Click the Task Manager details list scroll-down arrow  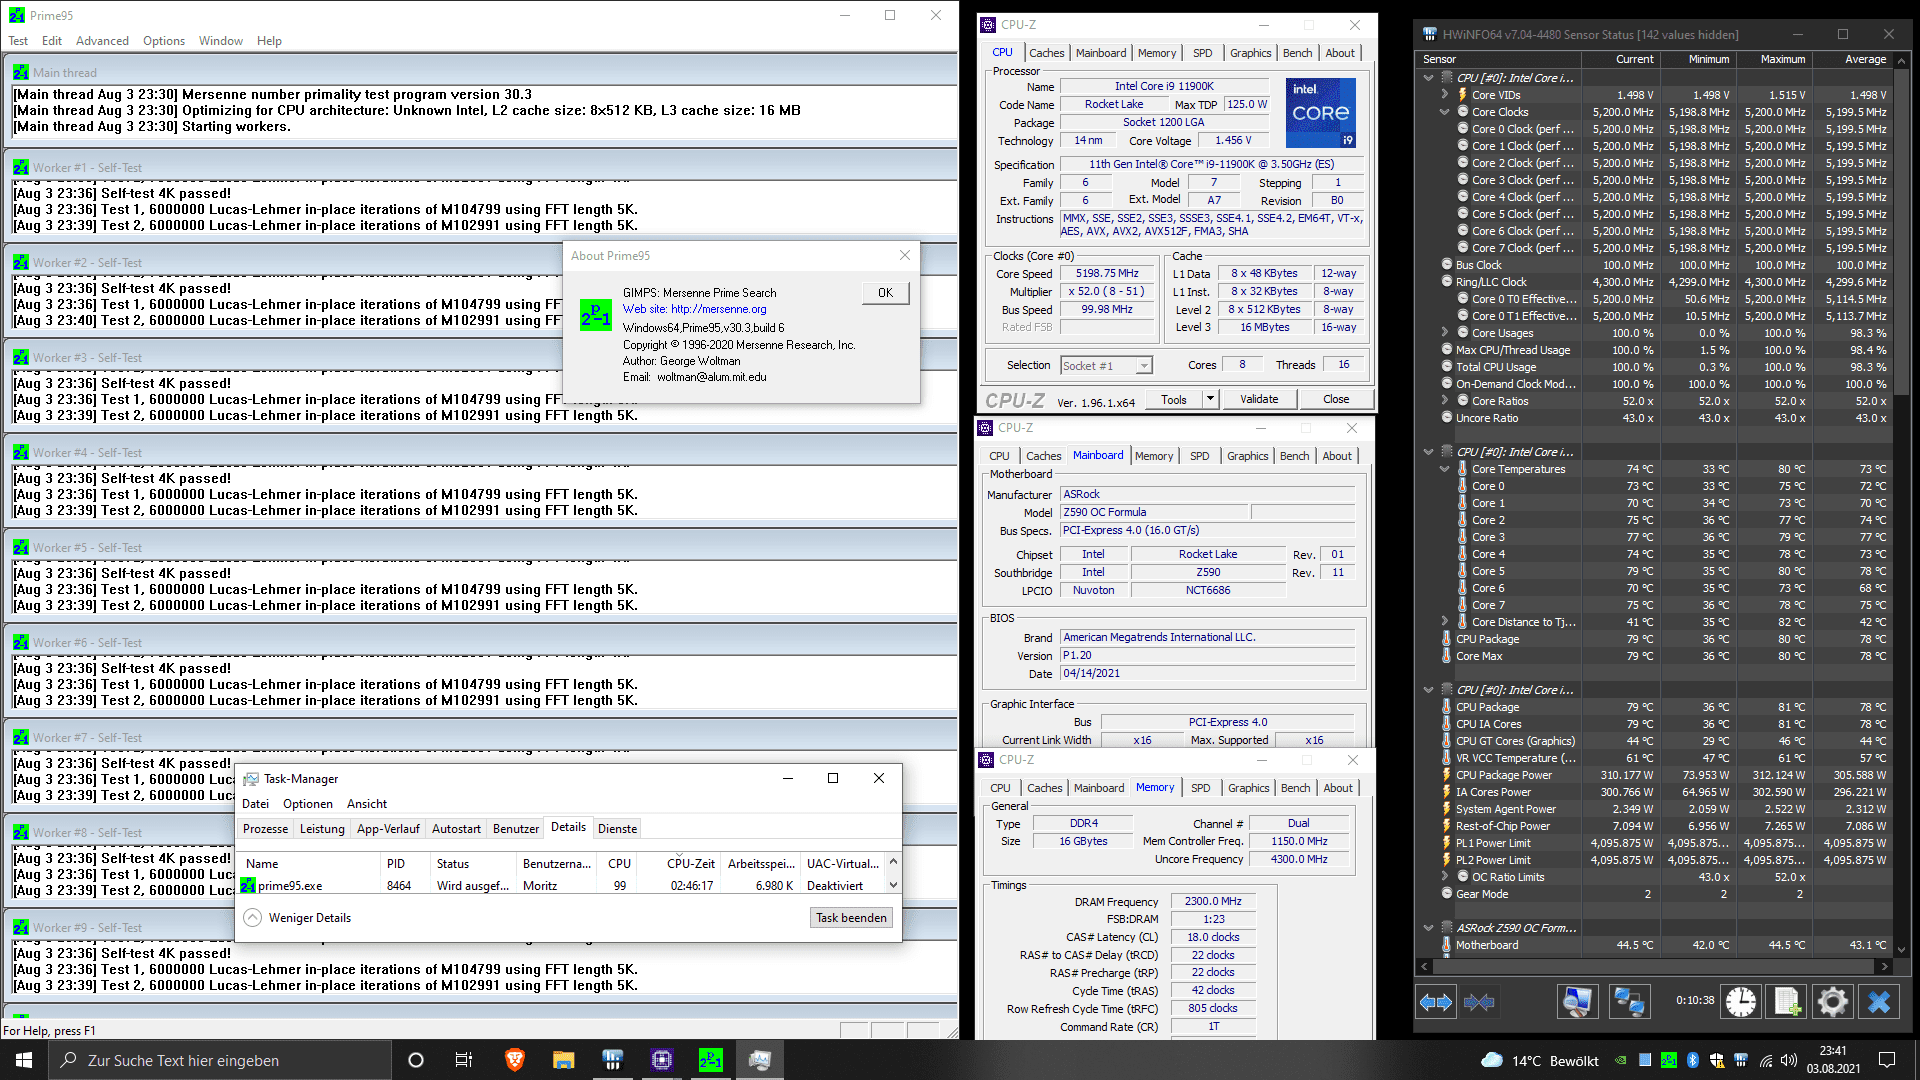tap(893, 886)
